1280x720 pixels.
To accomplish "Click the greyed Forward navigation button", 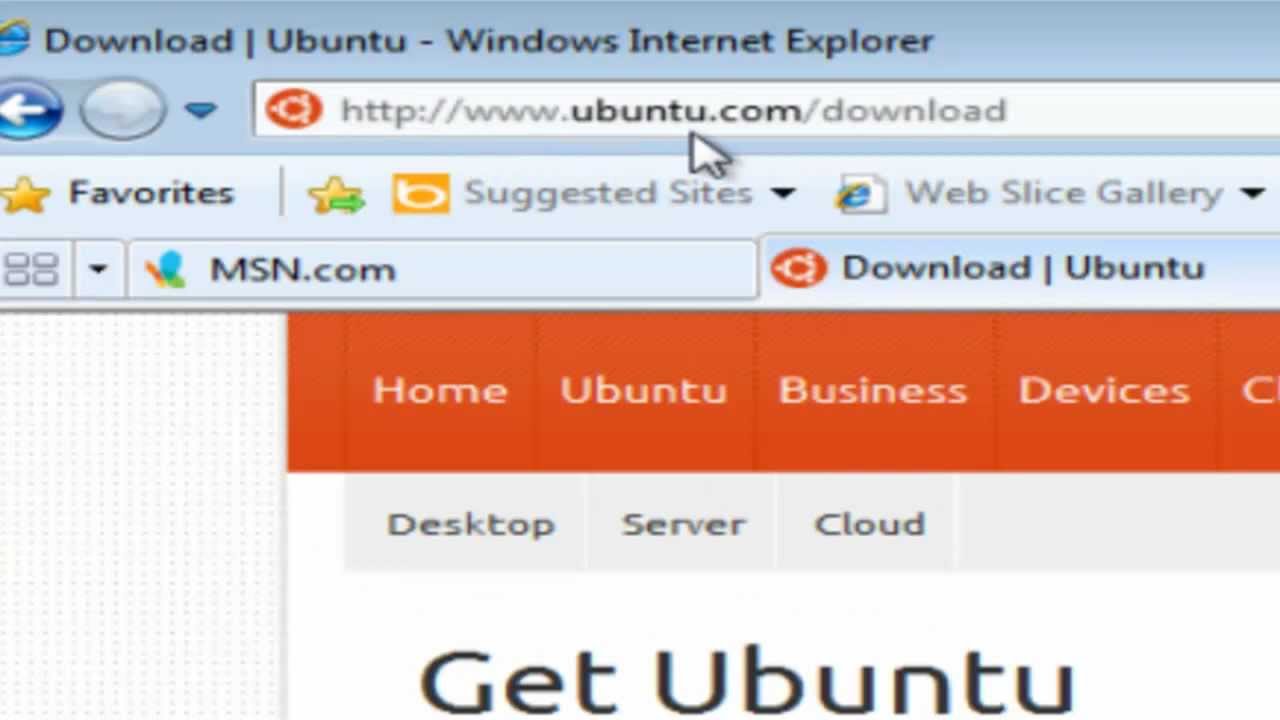I will 122,108.
